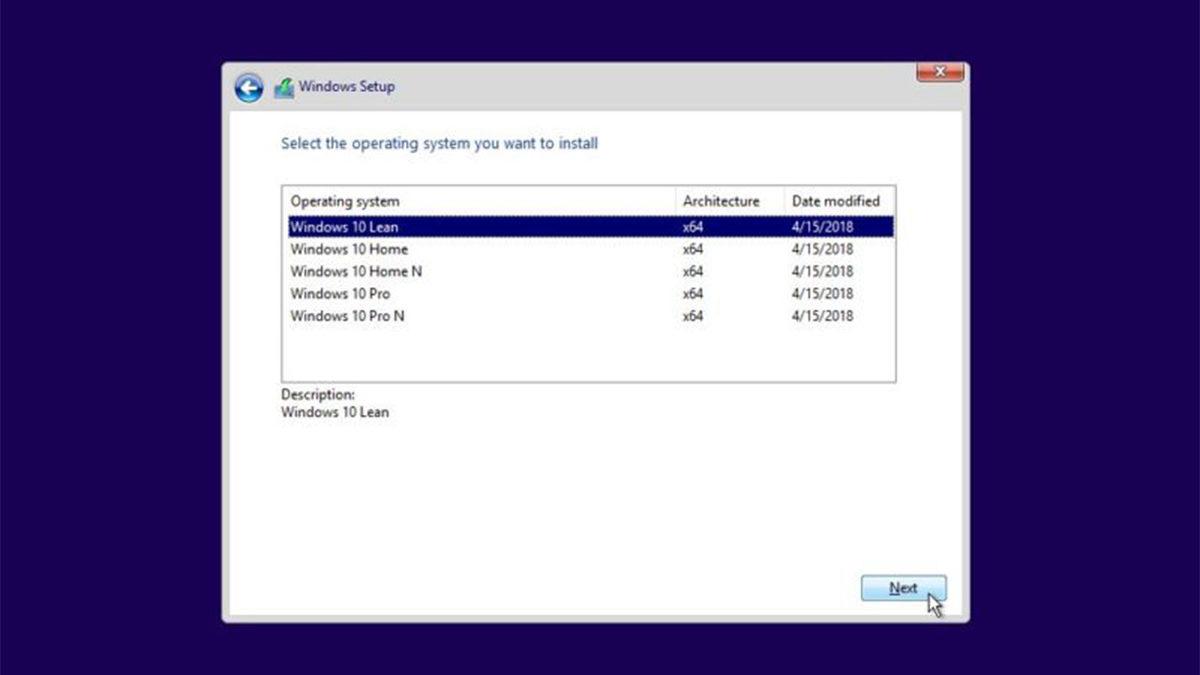Sort by the Operating system column
1200x675 pixels.
[346, 201]
